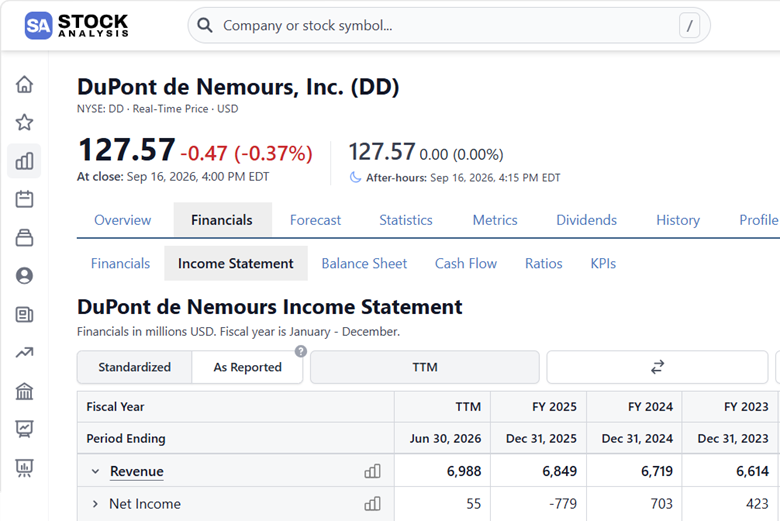The image size is (780, 521).
Task: Open the Dividends tab
Action: [586, 220]
